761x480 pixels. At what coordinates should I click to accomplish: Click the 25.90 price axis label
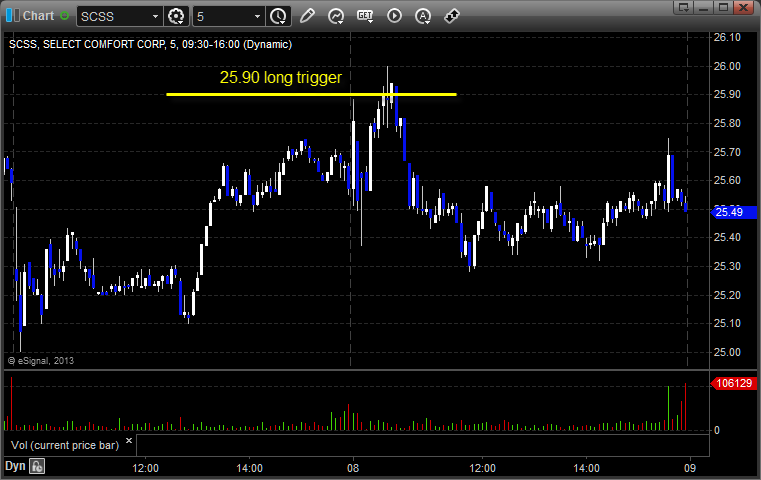point(727,94)
